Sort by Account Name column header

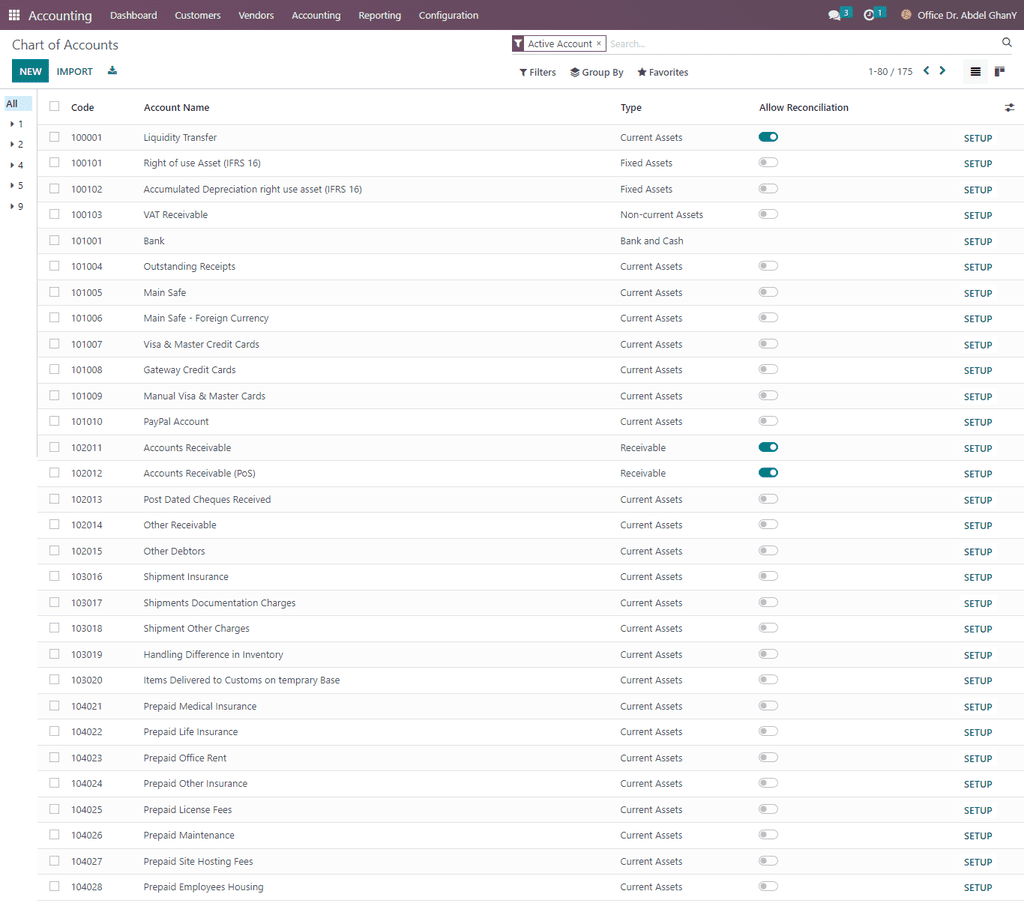[176, 108]
